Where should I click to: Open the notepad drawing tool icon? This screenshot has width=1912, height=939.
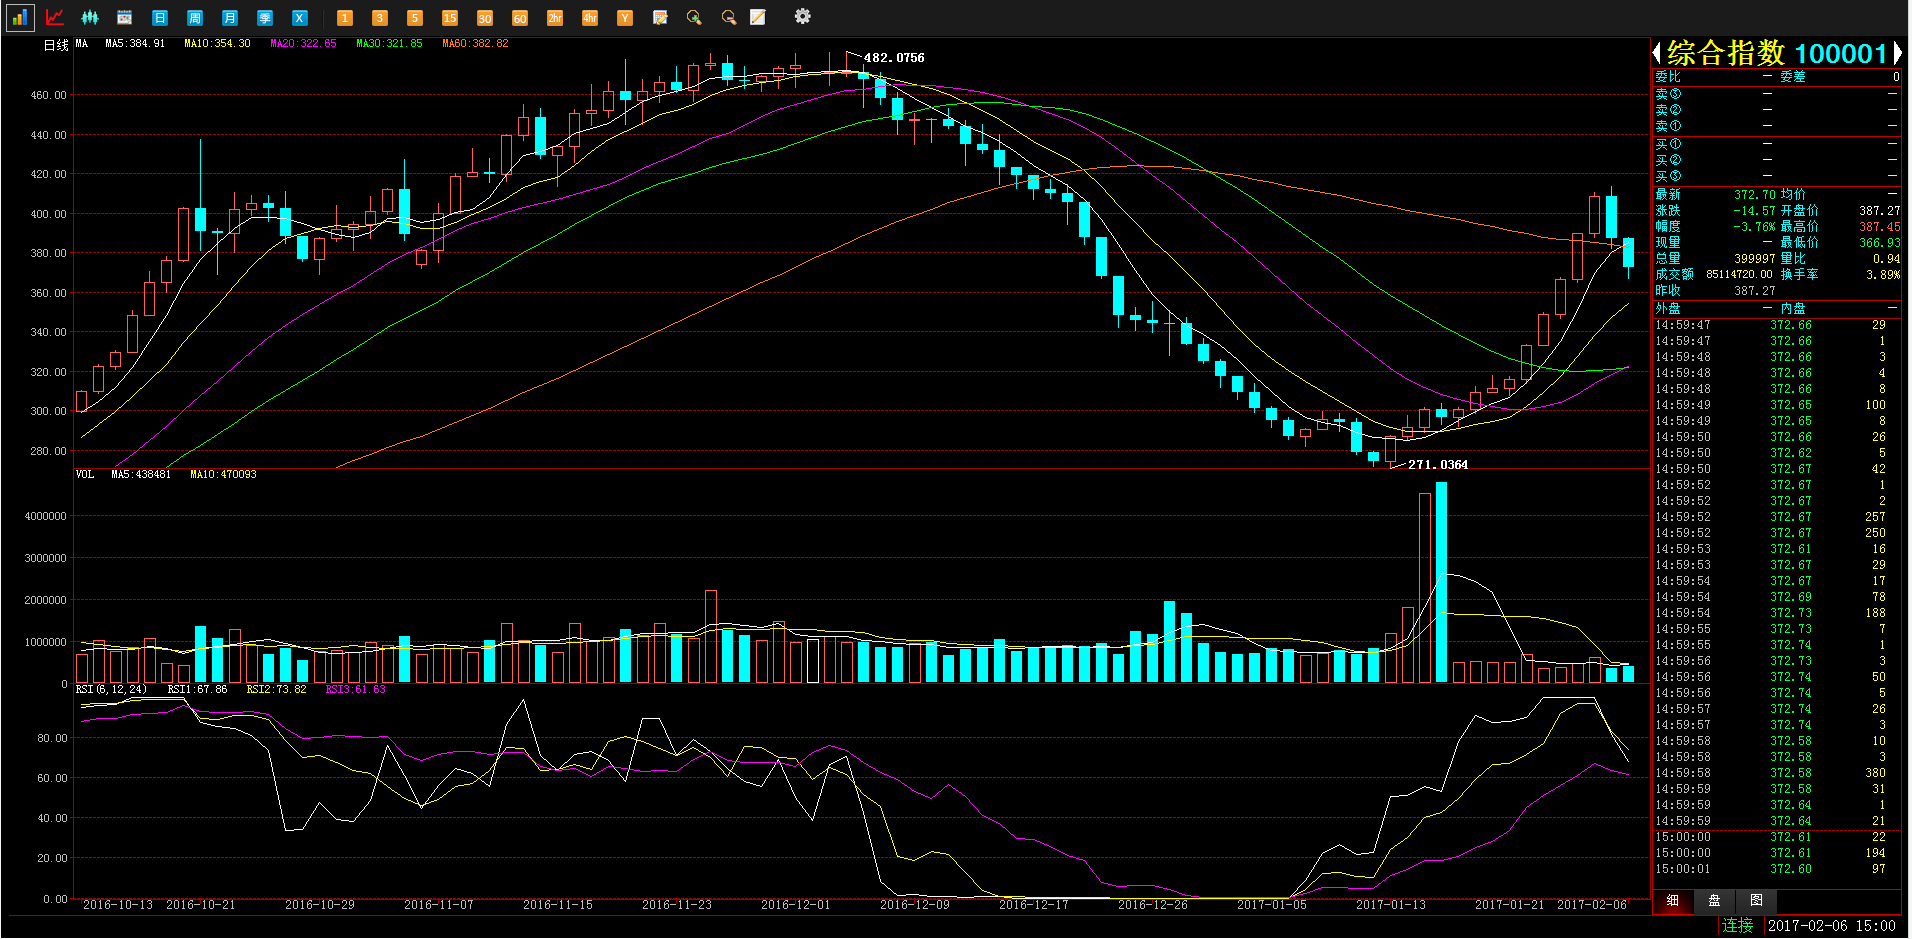(758, 17)
